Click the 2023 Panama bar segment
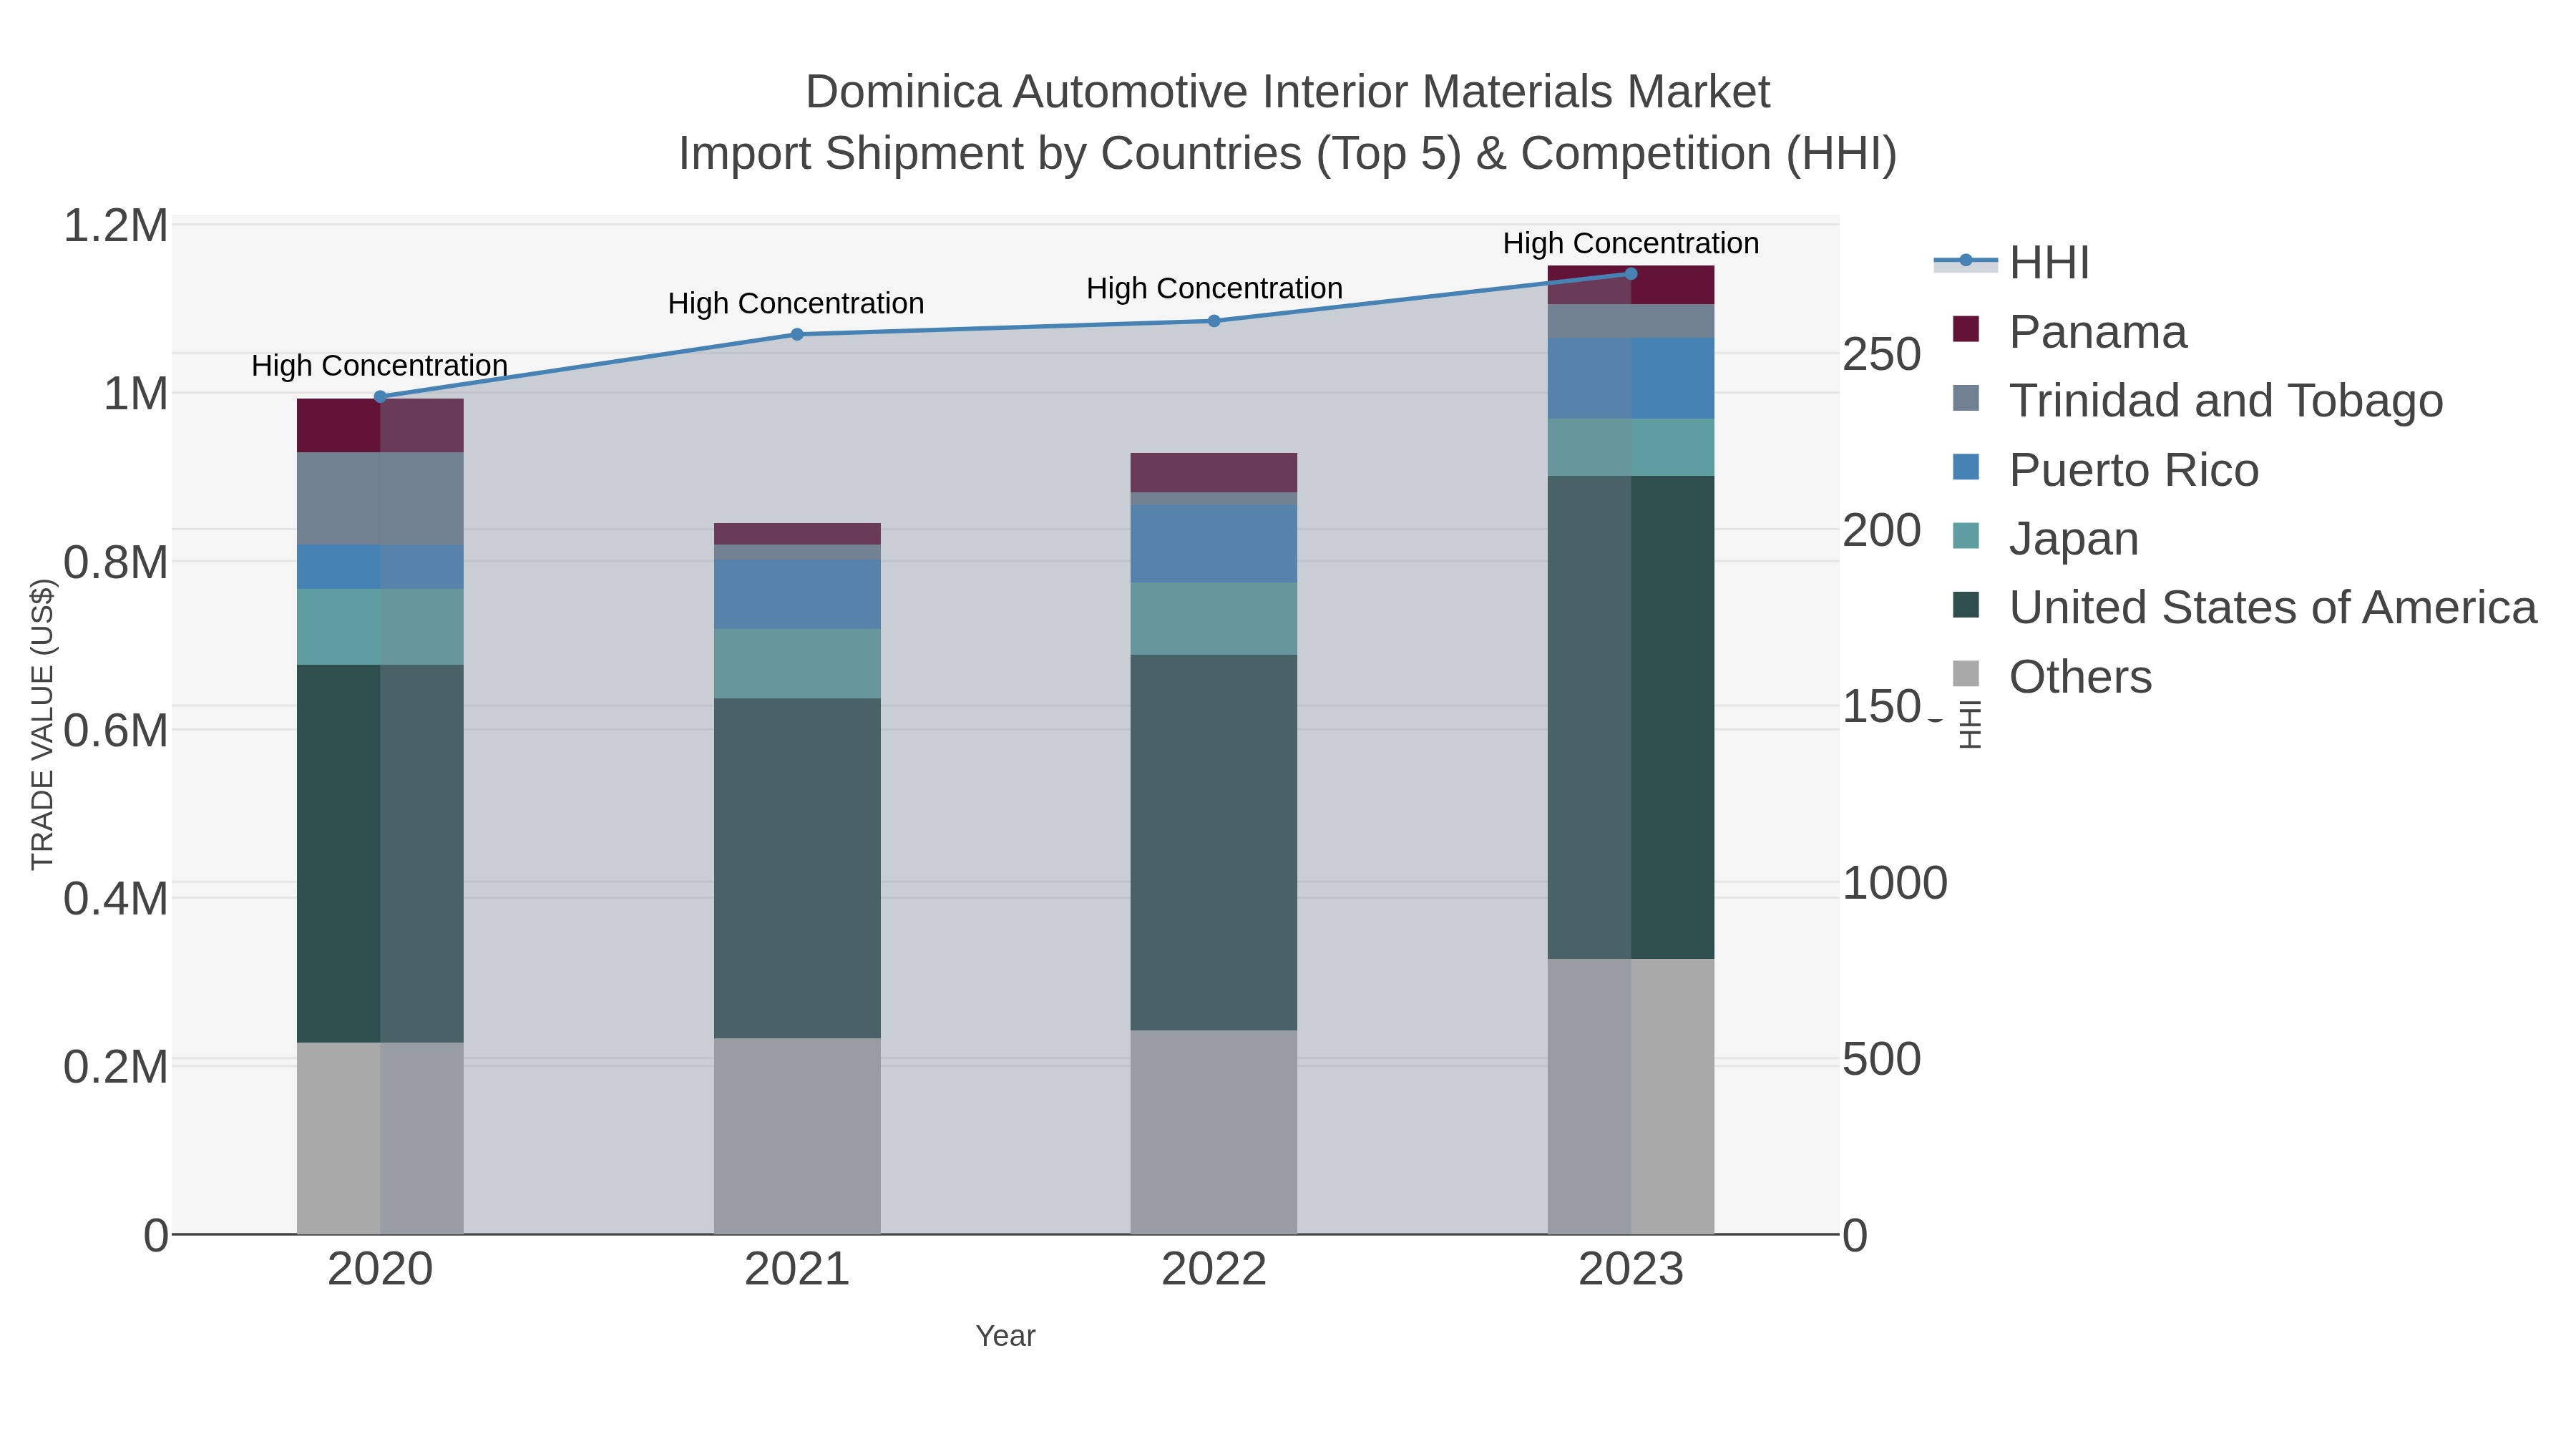This screenshot has width=2576, height=1449. 1631,285
